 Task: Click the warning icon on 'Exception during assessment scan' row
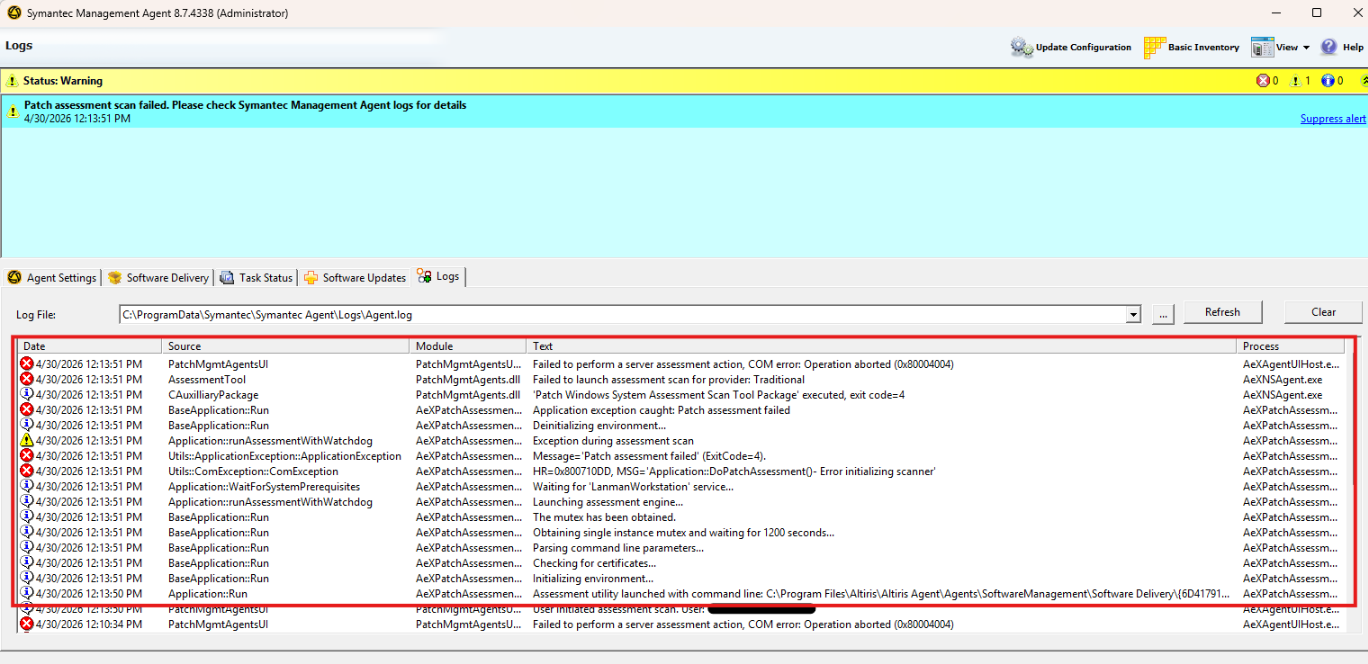click(27, 441)
